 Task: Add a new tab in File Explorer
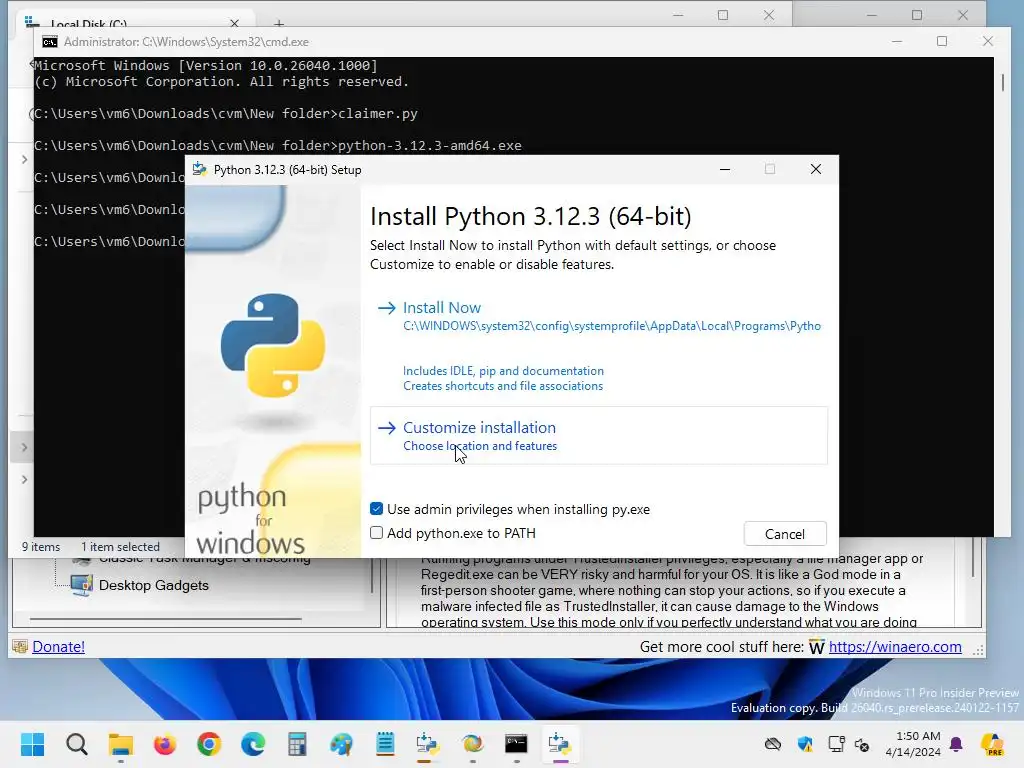[x=279, y=24]
